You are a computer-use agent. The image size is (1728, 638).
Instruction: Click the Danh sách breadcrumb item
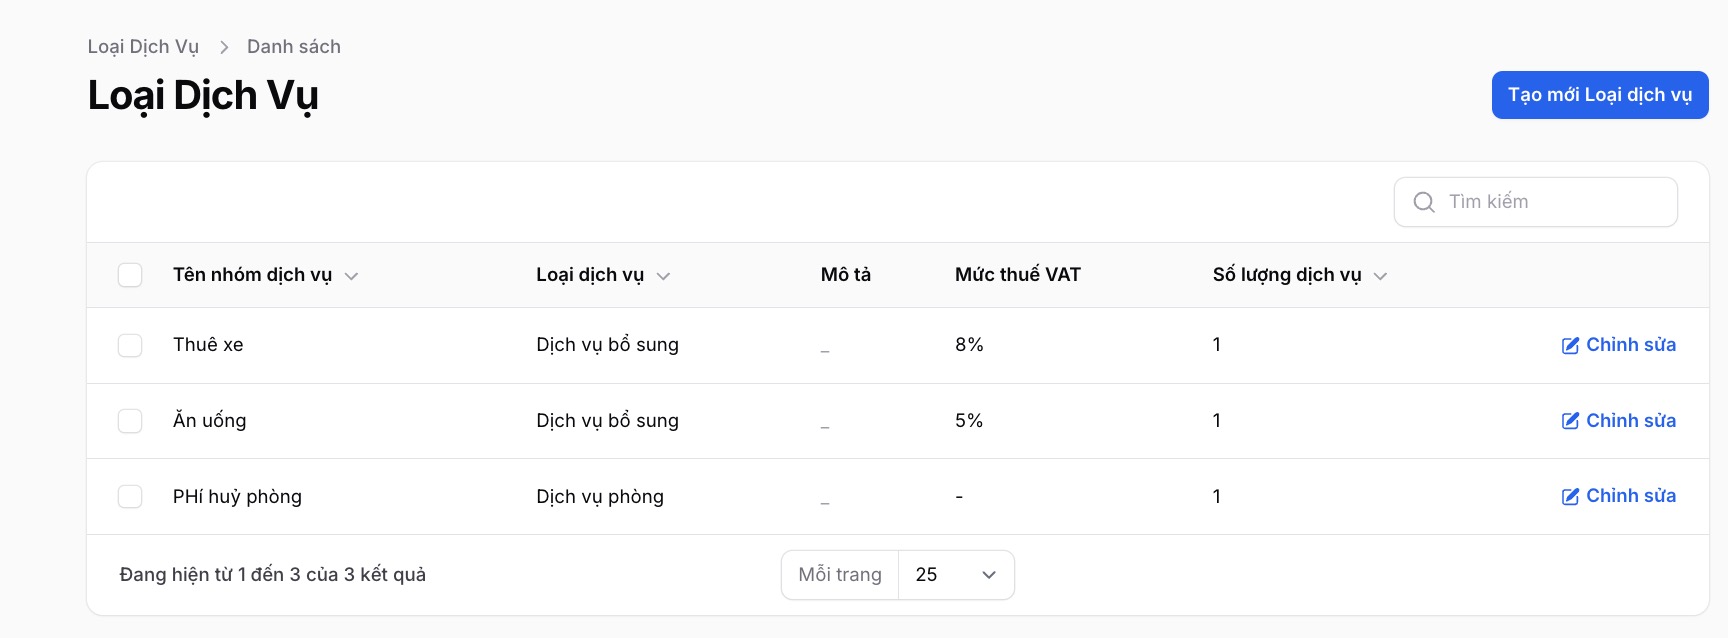[x=294, y=47]
